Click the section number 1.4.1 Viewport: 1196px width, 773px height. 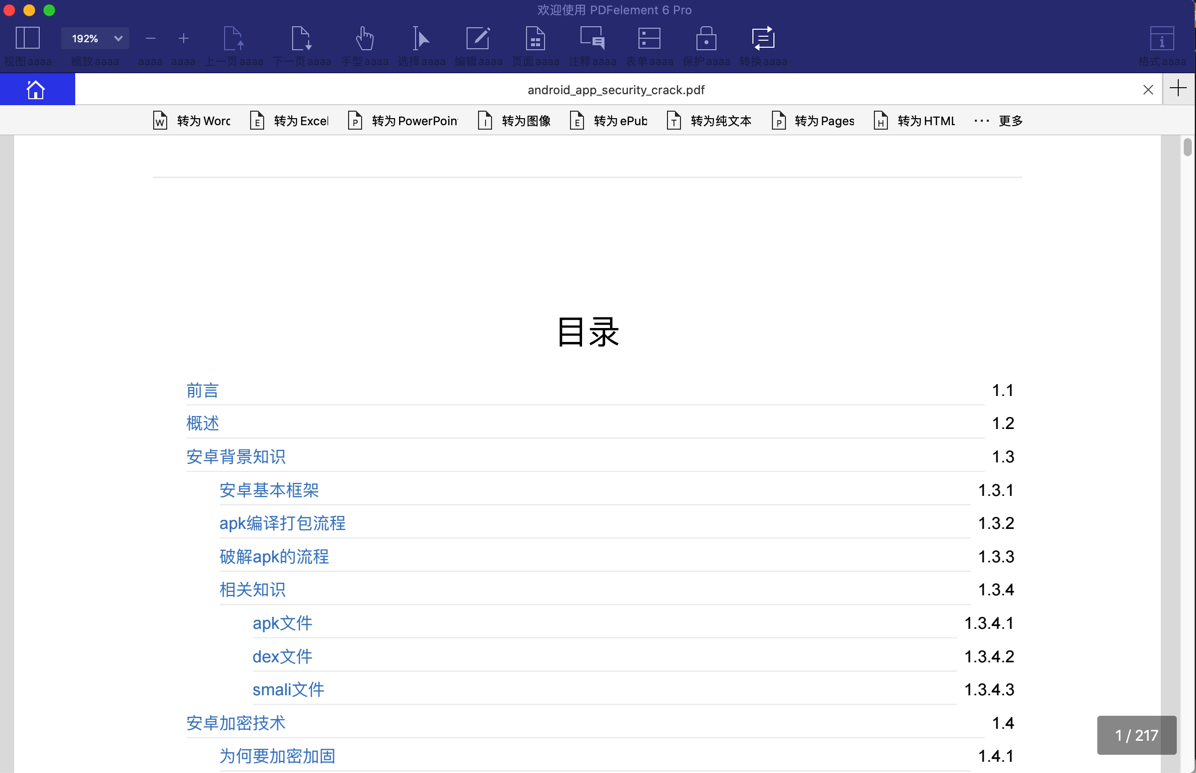(996, 756)
